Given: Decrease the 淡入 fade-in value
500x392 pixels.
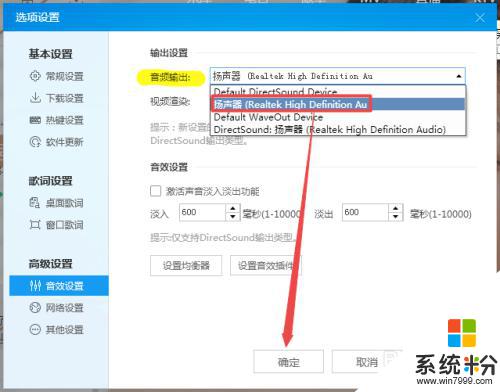Looking at the screenshot, I should pos(233,217).
